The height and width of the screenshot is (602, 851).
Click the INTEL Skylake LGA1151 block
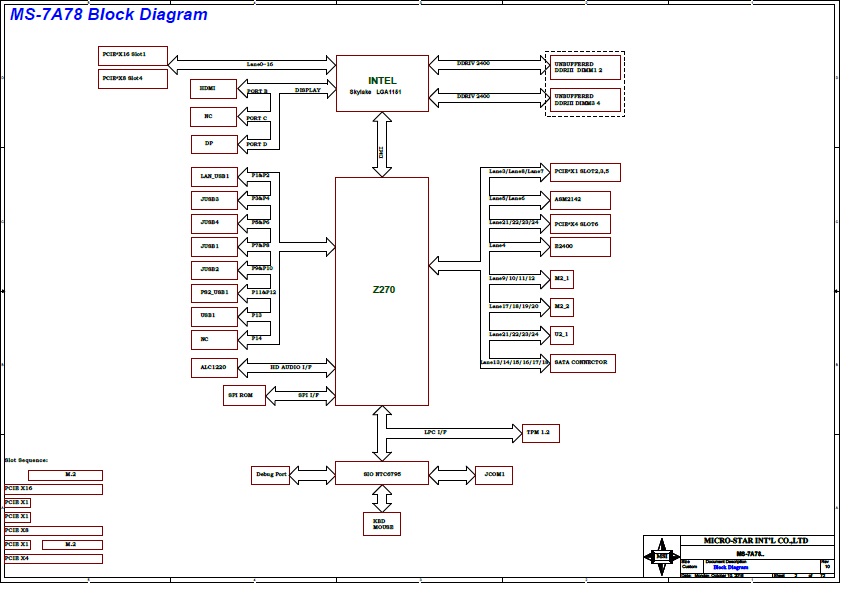click(382, 84)
